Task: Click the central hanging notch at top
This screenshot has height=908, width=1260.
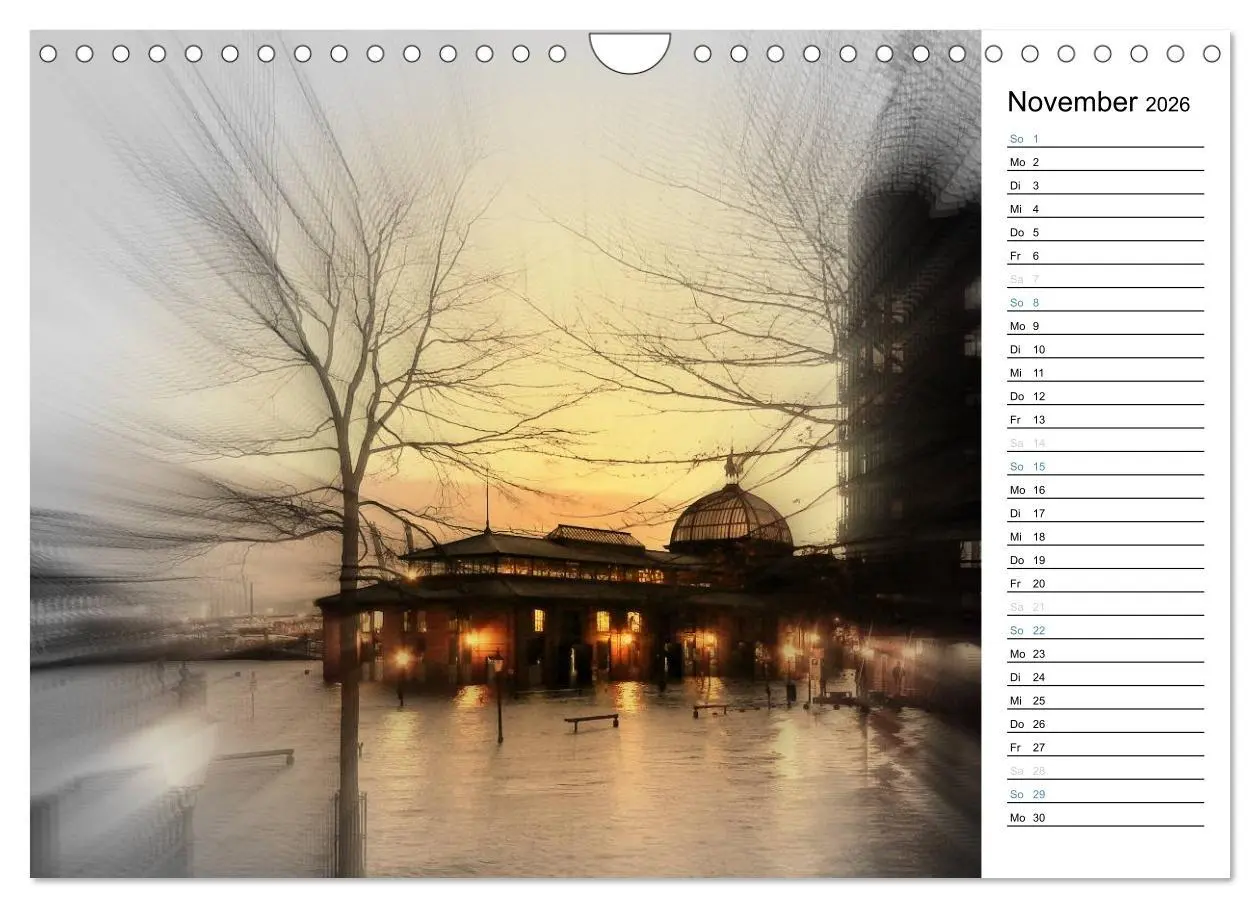Action: (632, 48)
